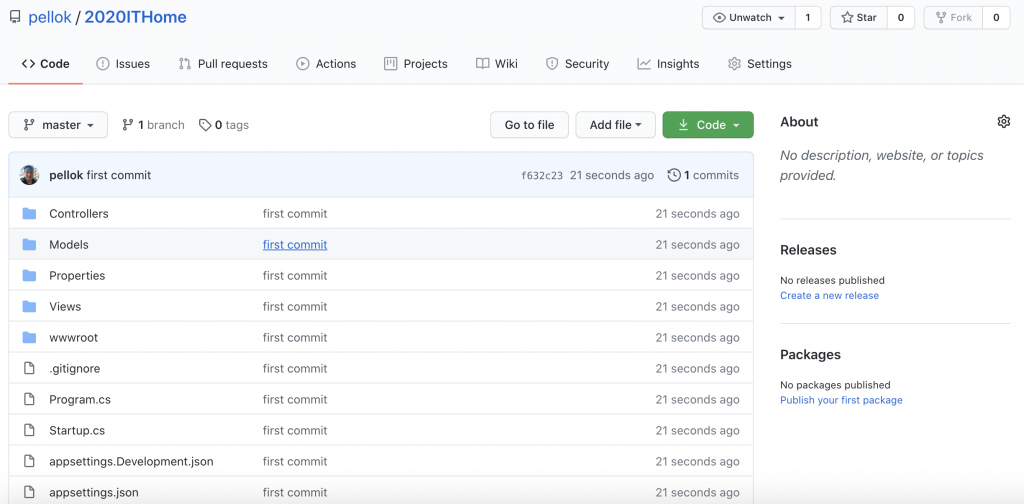Viewport: 1024px width, 504px height.
Task: Switch to the Issues tab
Action: coord(123,64)
